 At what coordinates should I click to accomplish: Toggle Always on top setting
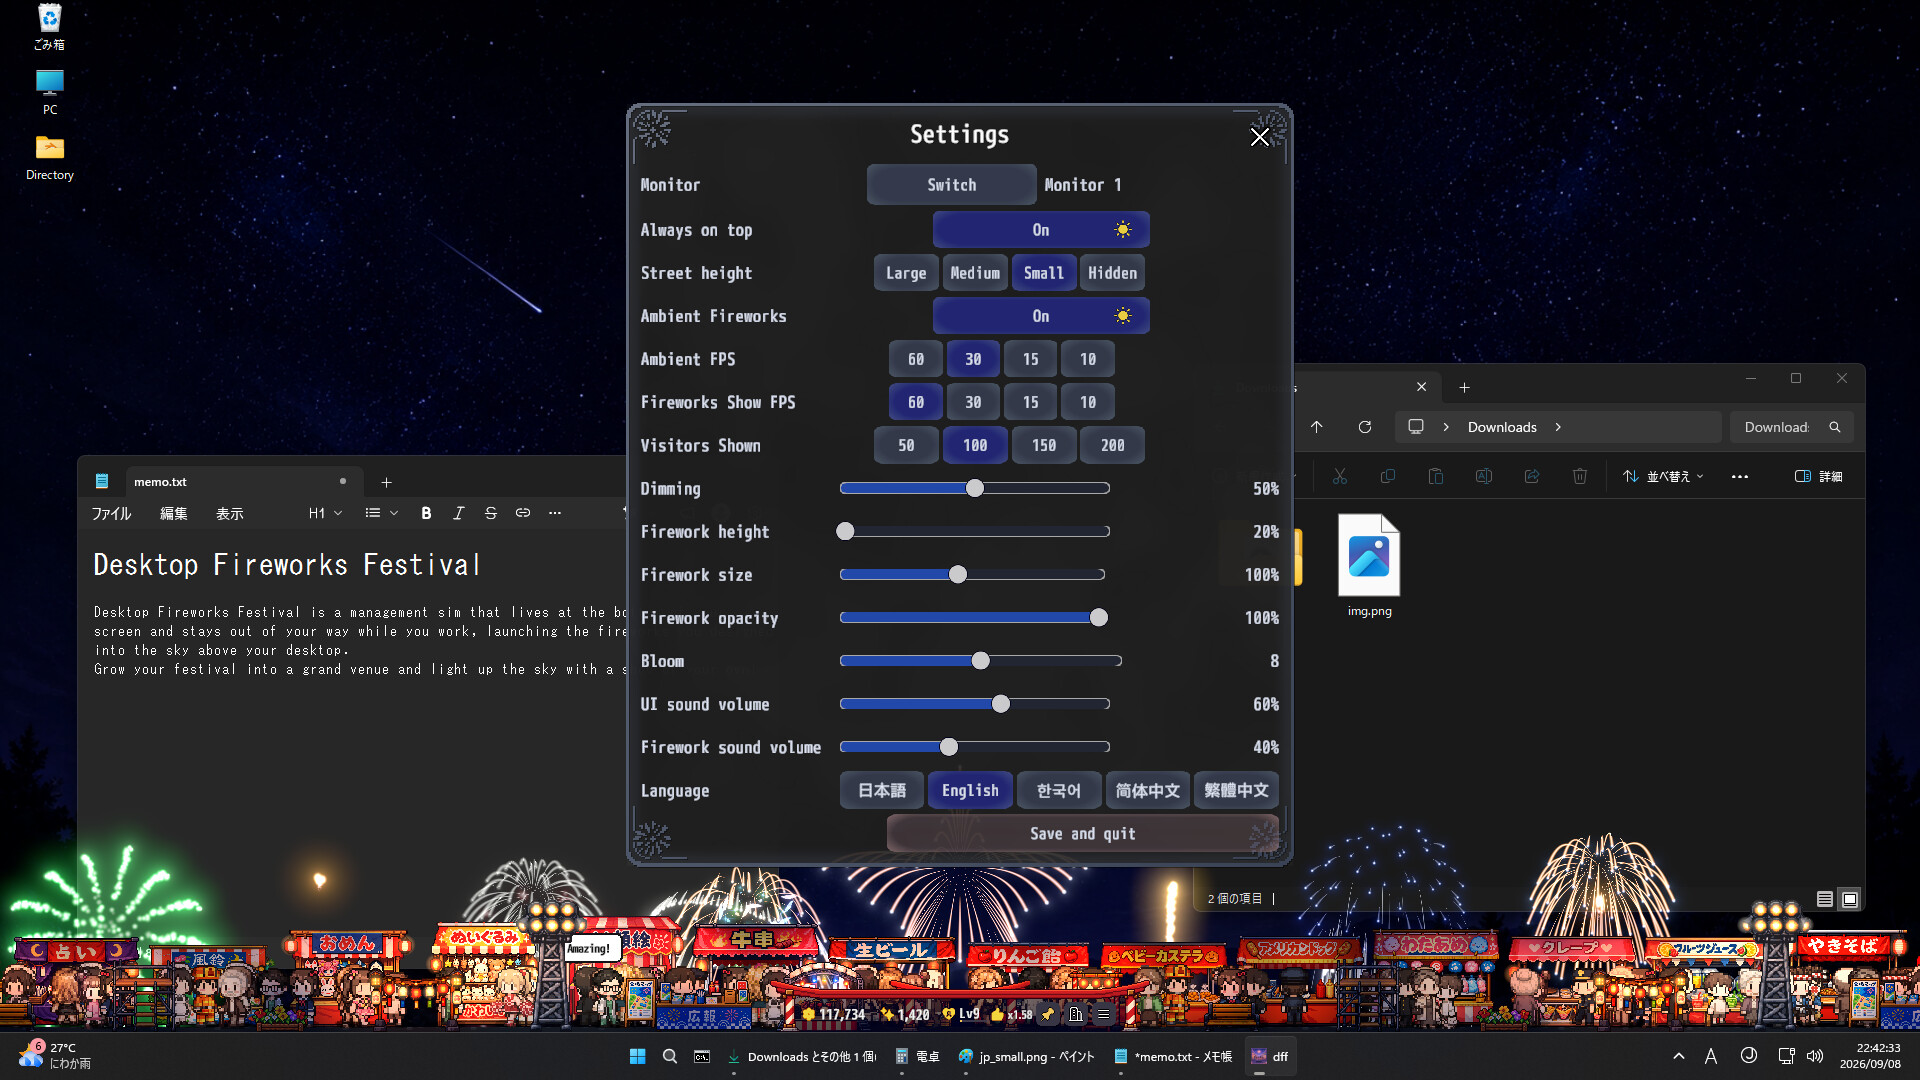(1041, 230)
